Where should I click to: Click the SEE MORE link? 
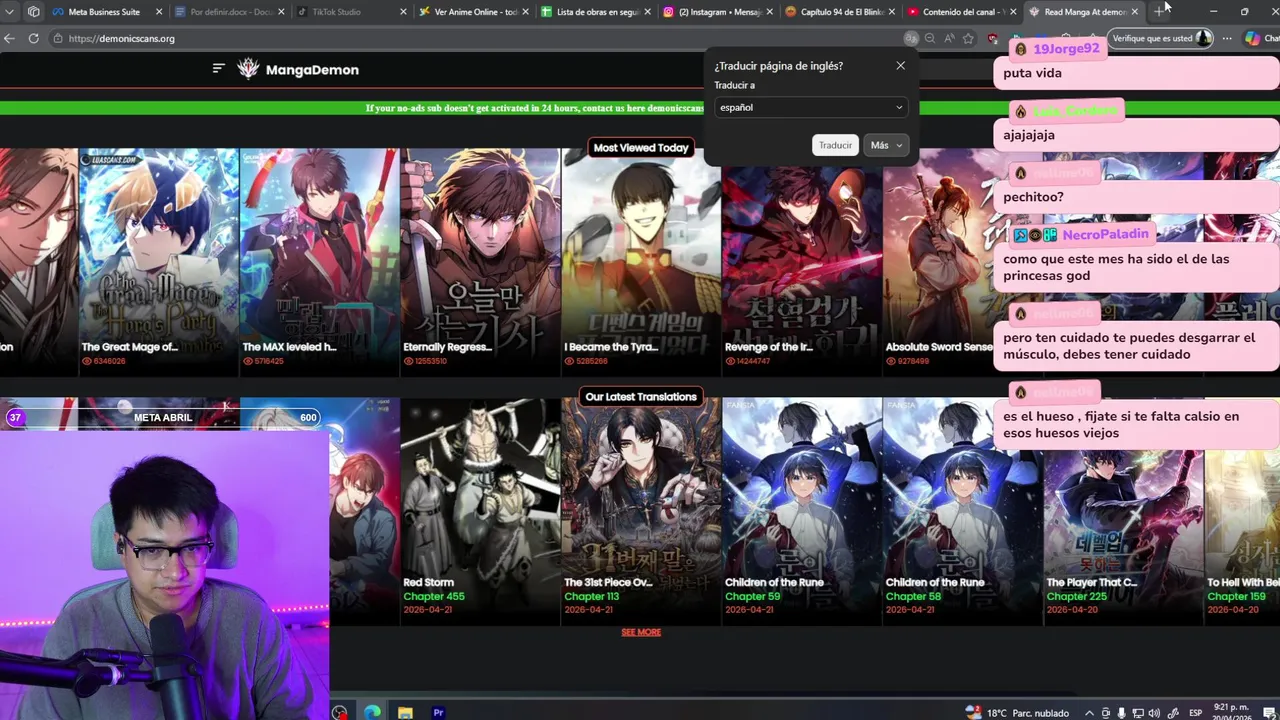(641, 632)
